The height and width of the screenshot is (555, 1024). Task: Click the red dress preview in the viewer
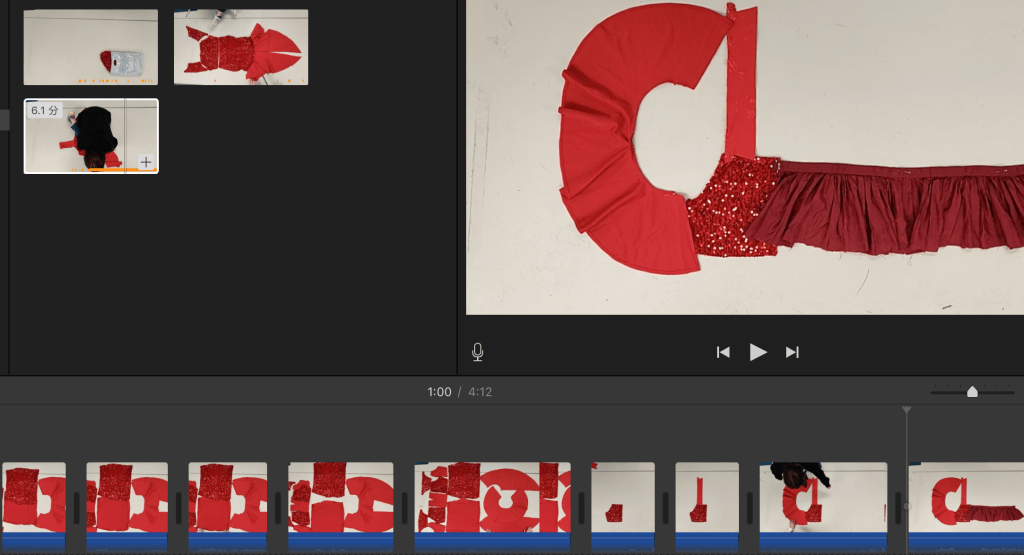(745, 157)
